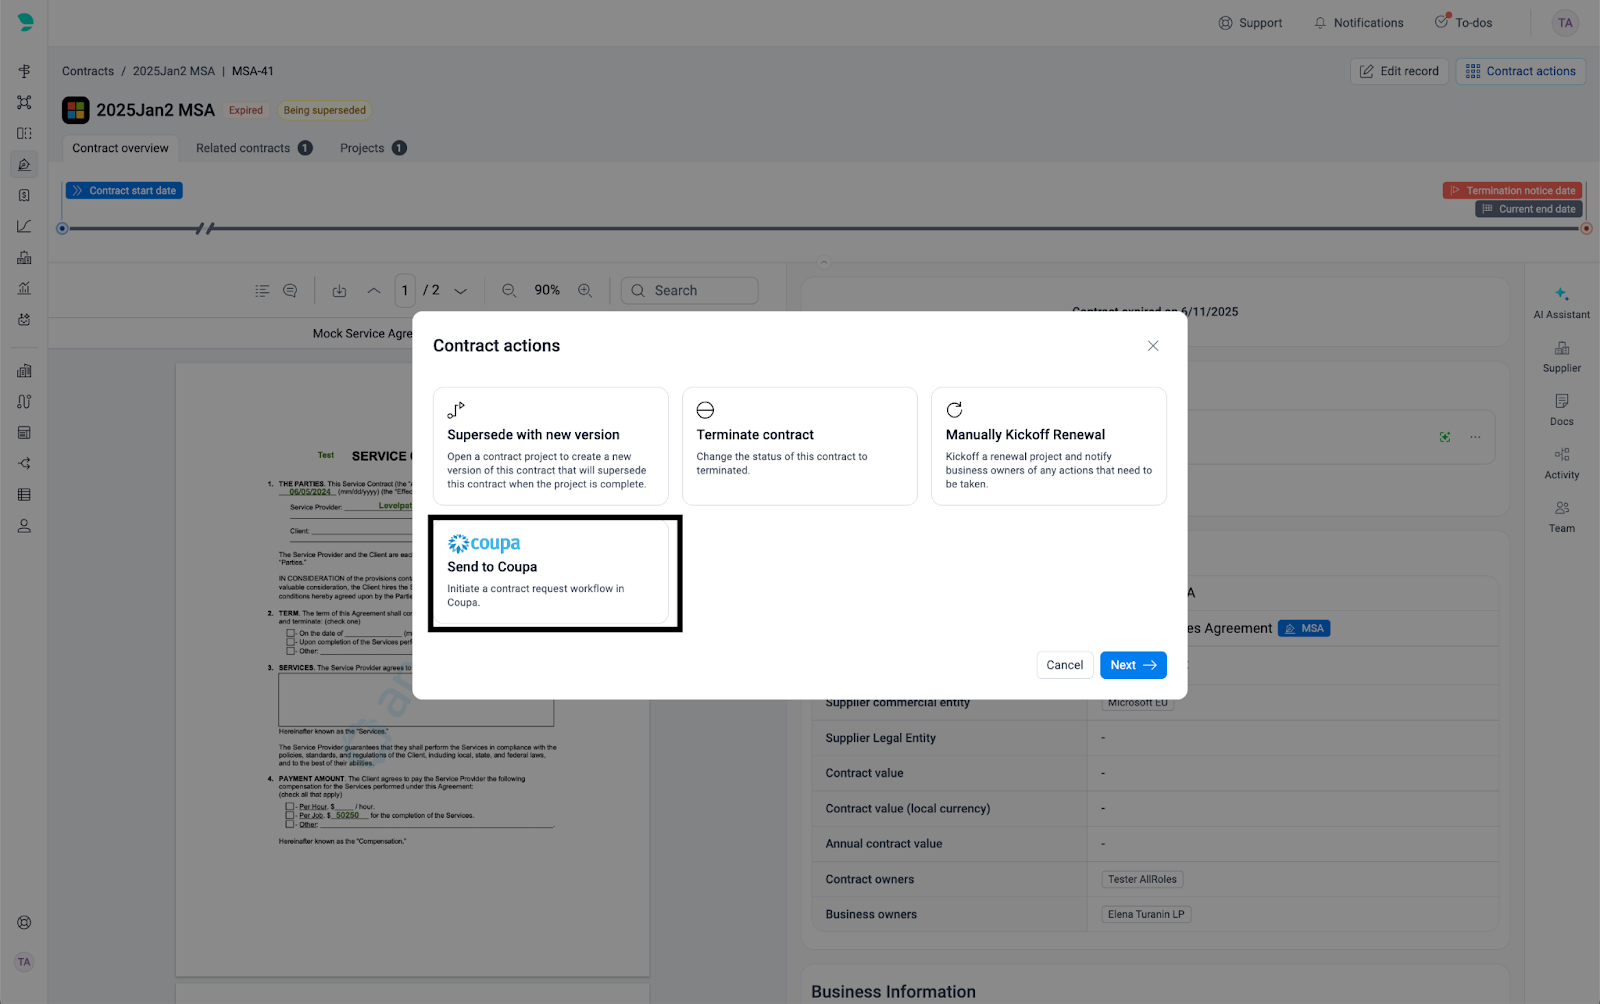The height and width of the screenshot is (1004, 1600).
Task: Open the Team side panel
Action: click(x=1561, y=516)
